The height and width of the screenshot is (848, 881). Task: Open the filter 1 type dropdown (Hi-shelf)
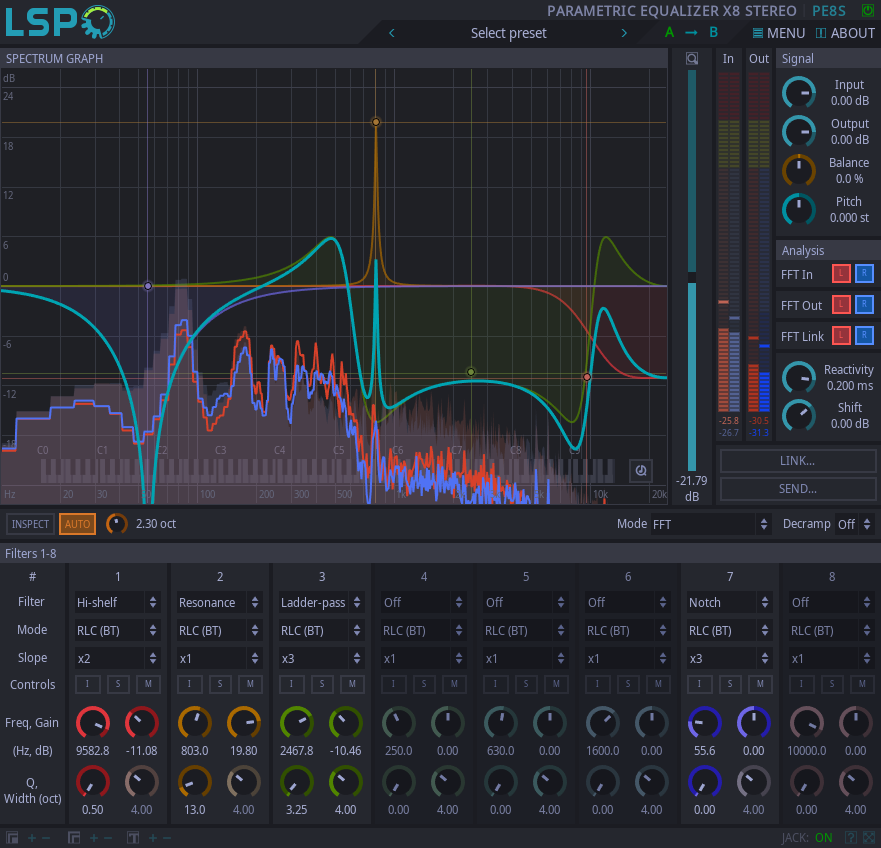click(117, 602)
